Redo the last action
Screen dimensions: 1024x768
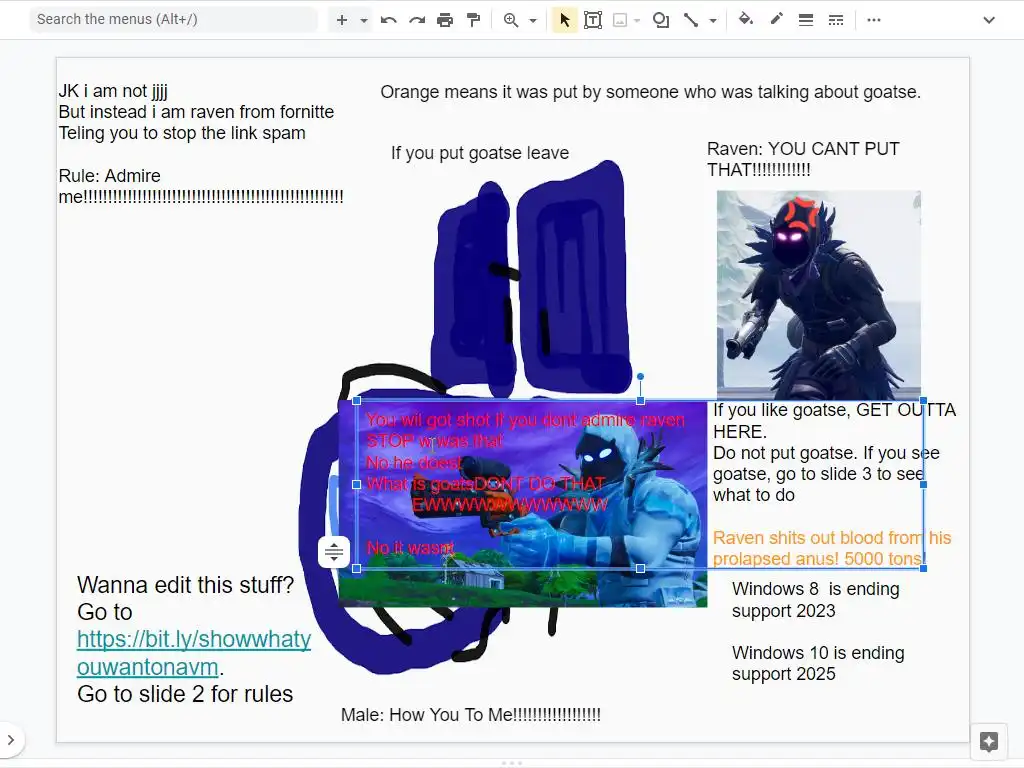pos(417,20)
